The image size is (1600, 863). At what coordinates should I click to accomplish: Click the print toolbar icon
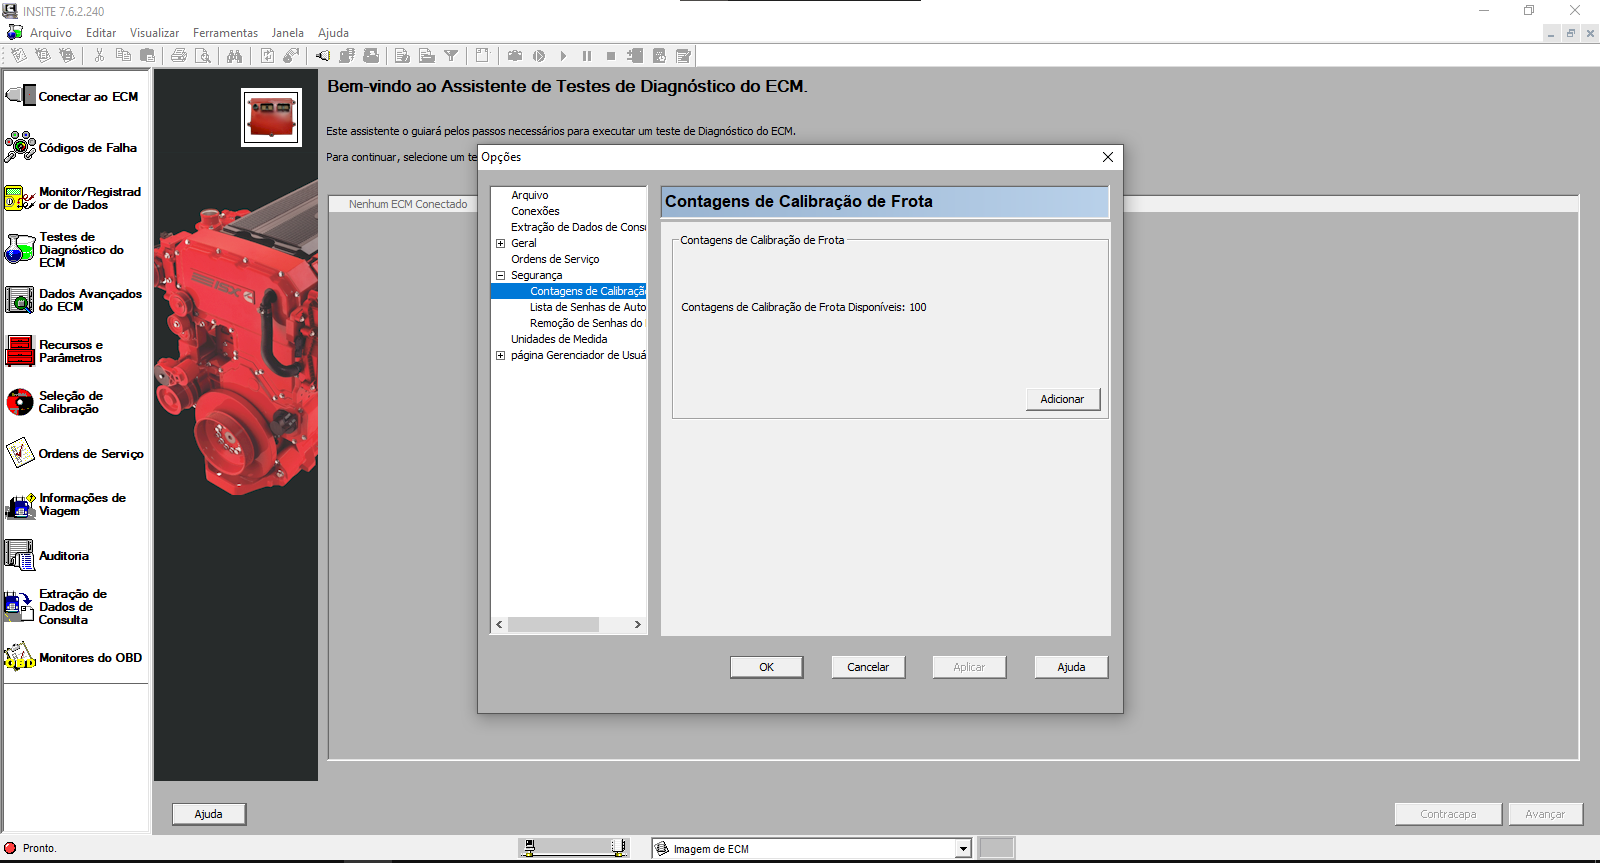click(x=179, y=56)
